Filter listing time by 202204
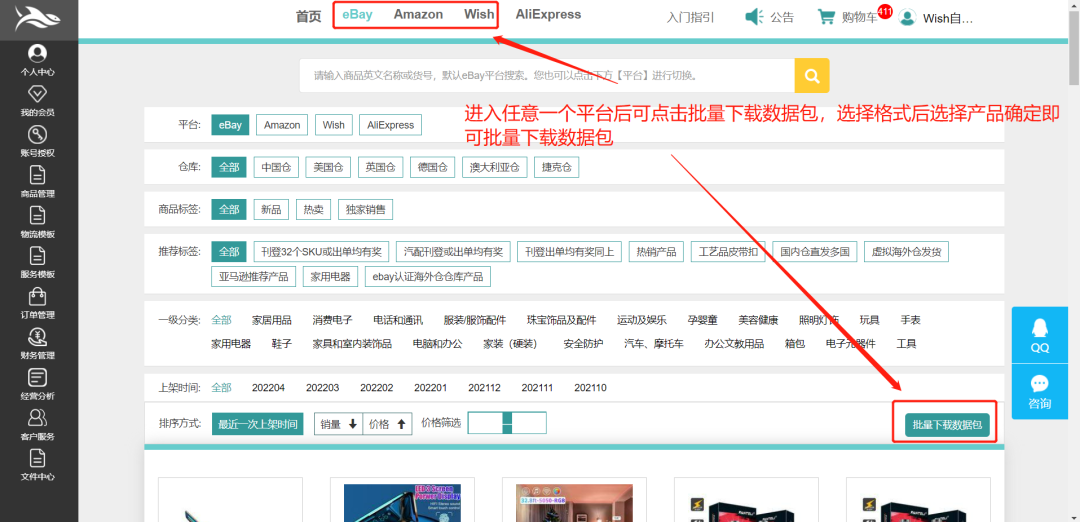Viewport: 1080px width, 522px height. [x=269, y=388]
